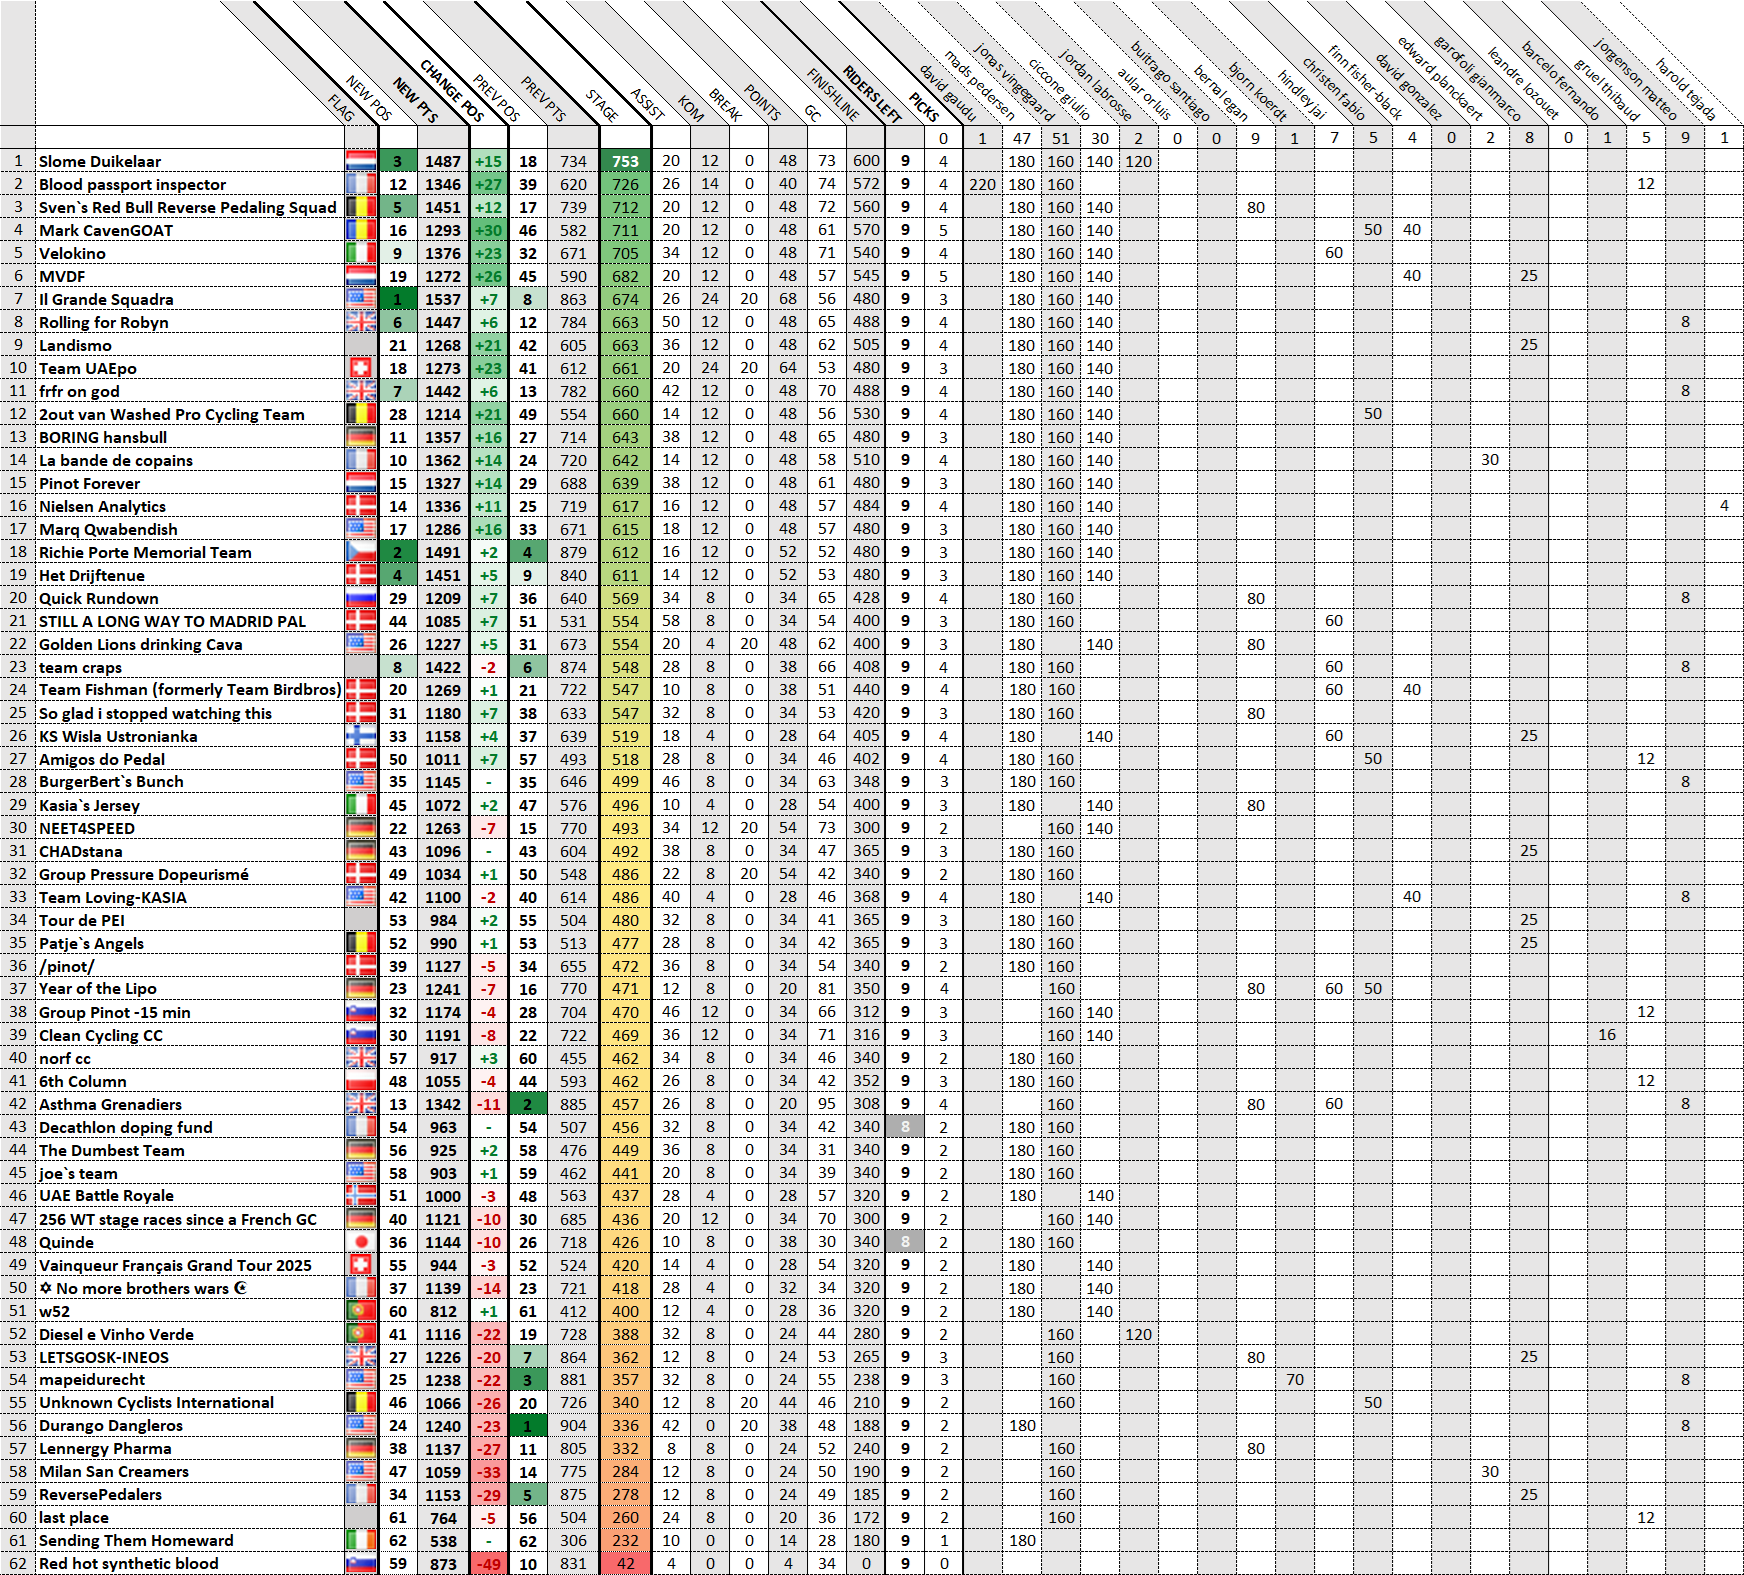Viewport: 1744px width, 1575px height.
Task: Click the 'Landismo' team name
Action: pyautogui.click(x=75, y=345)
